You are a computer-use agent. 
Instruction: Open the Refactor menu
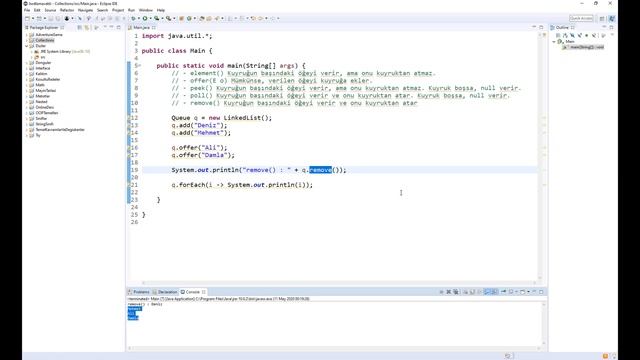(67, 10)
